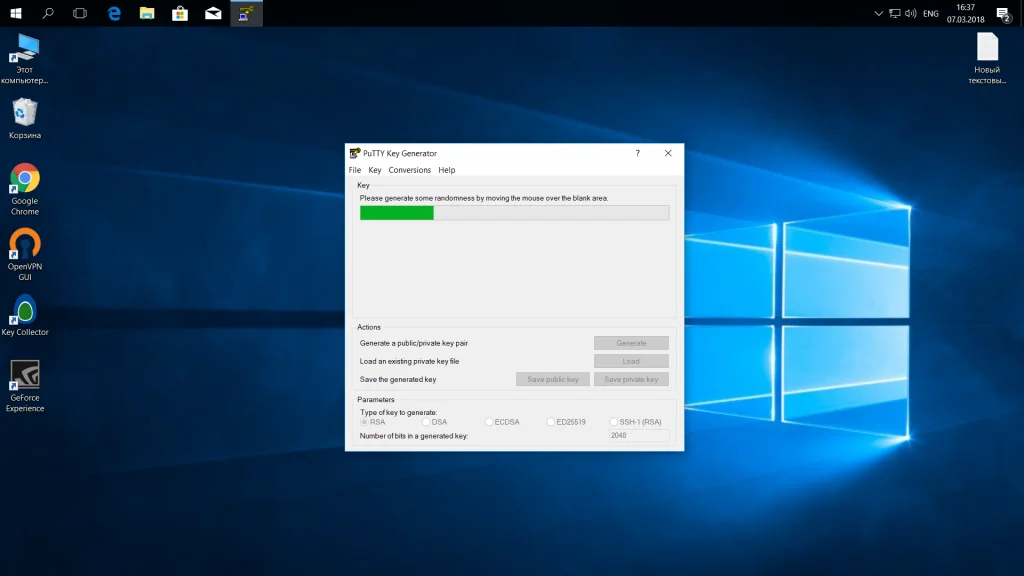Select the RSA key type radio button
1024x576 pixels.
pos(365,422)
